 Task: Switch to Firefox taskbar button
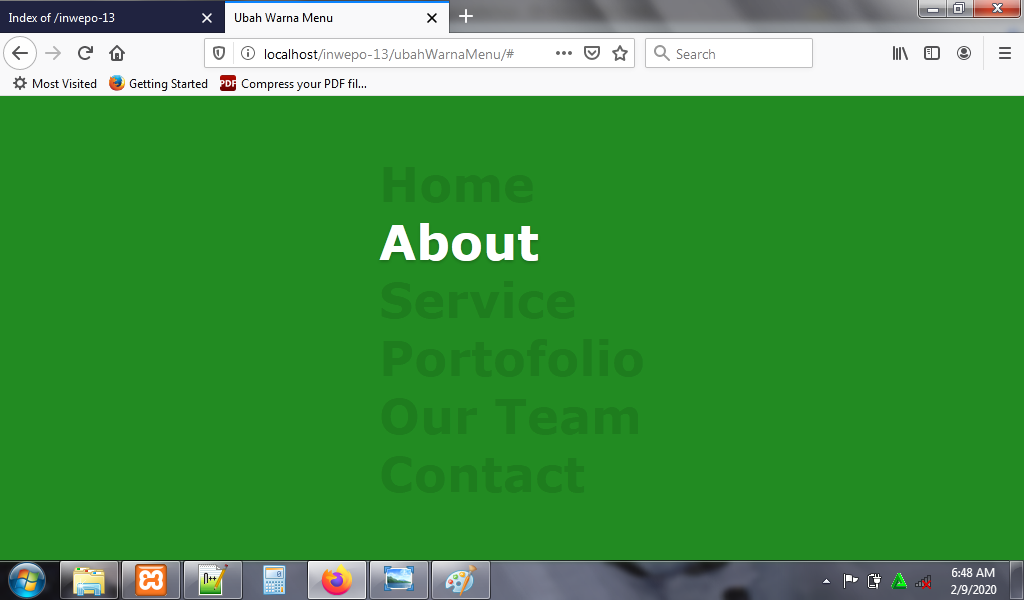point(336,580)
